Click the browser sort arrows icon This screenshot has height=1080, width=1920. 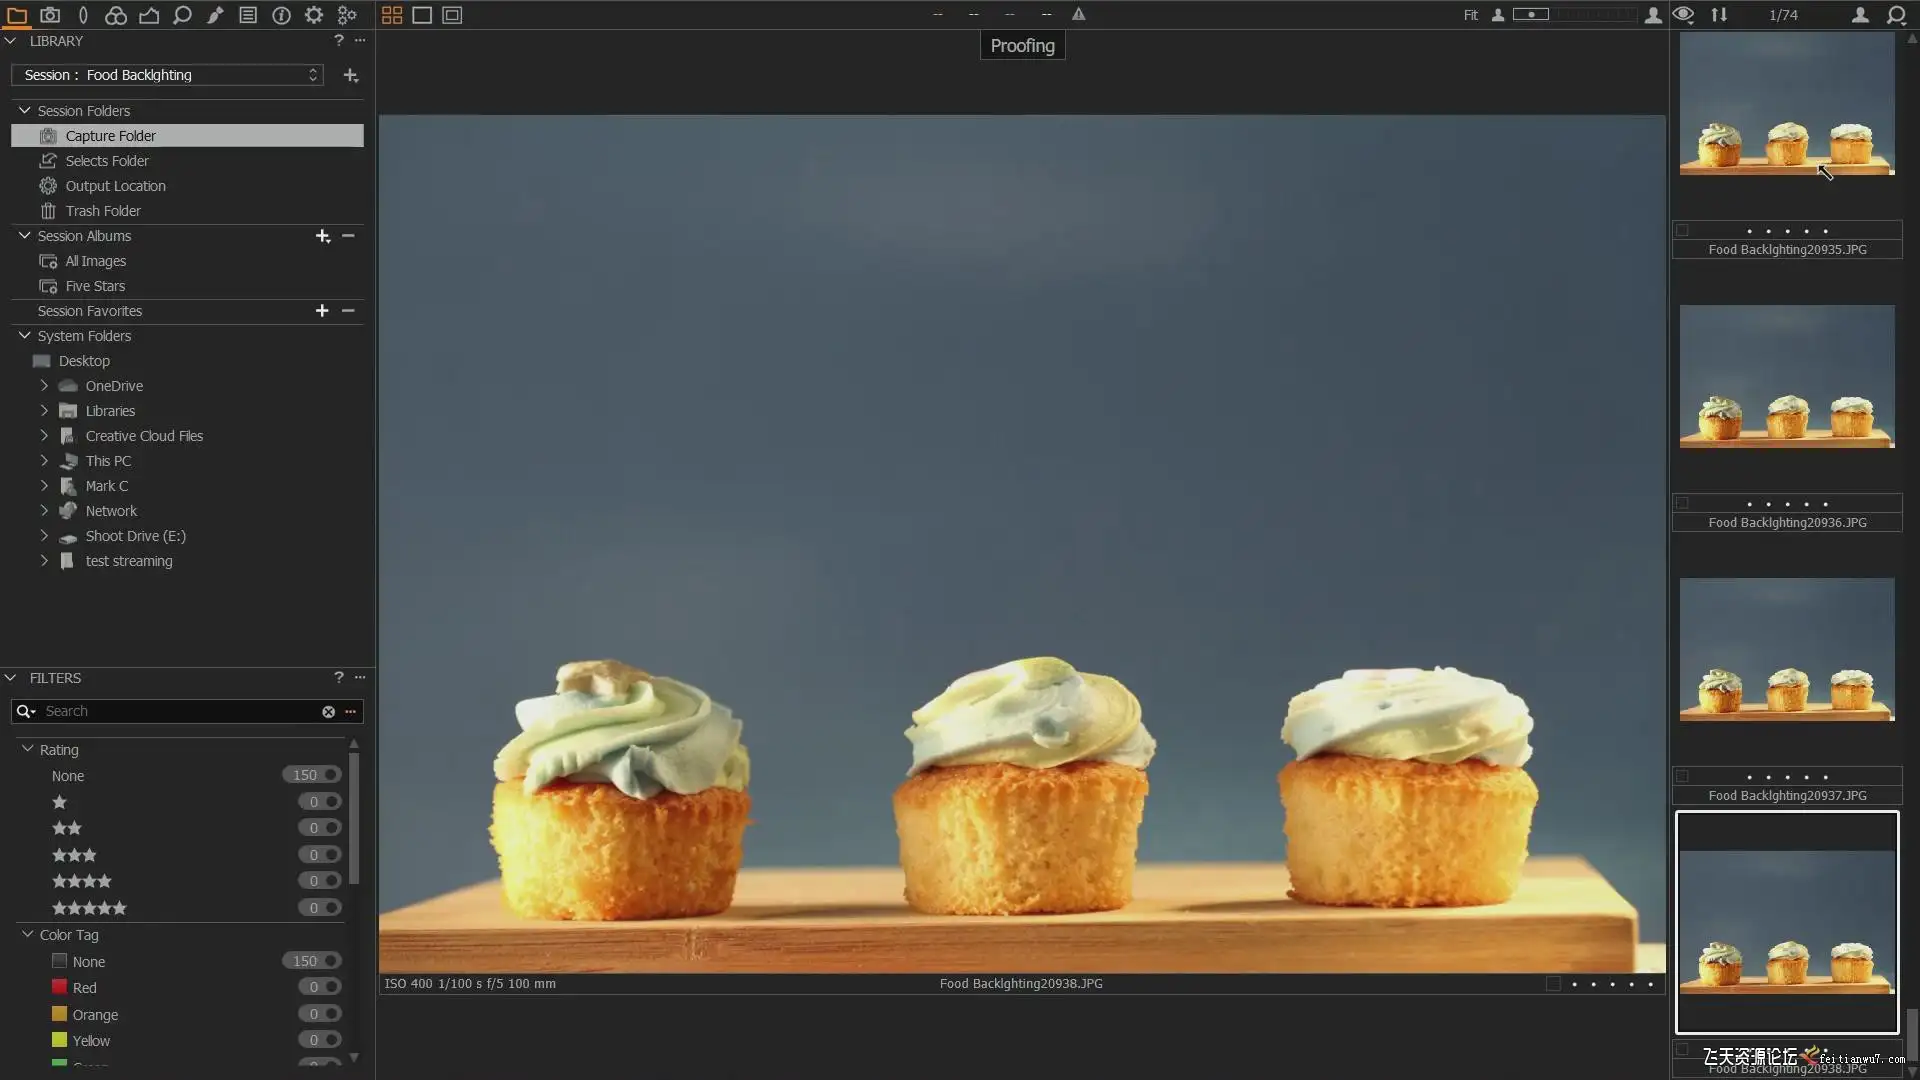click(1719, 15)
